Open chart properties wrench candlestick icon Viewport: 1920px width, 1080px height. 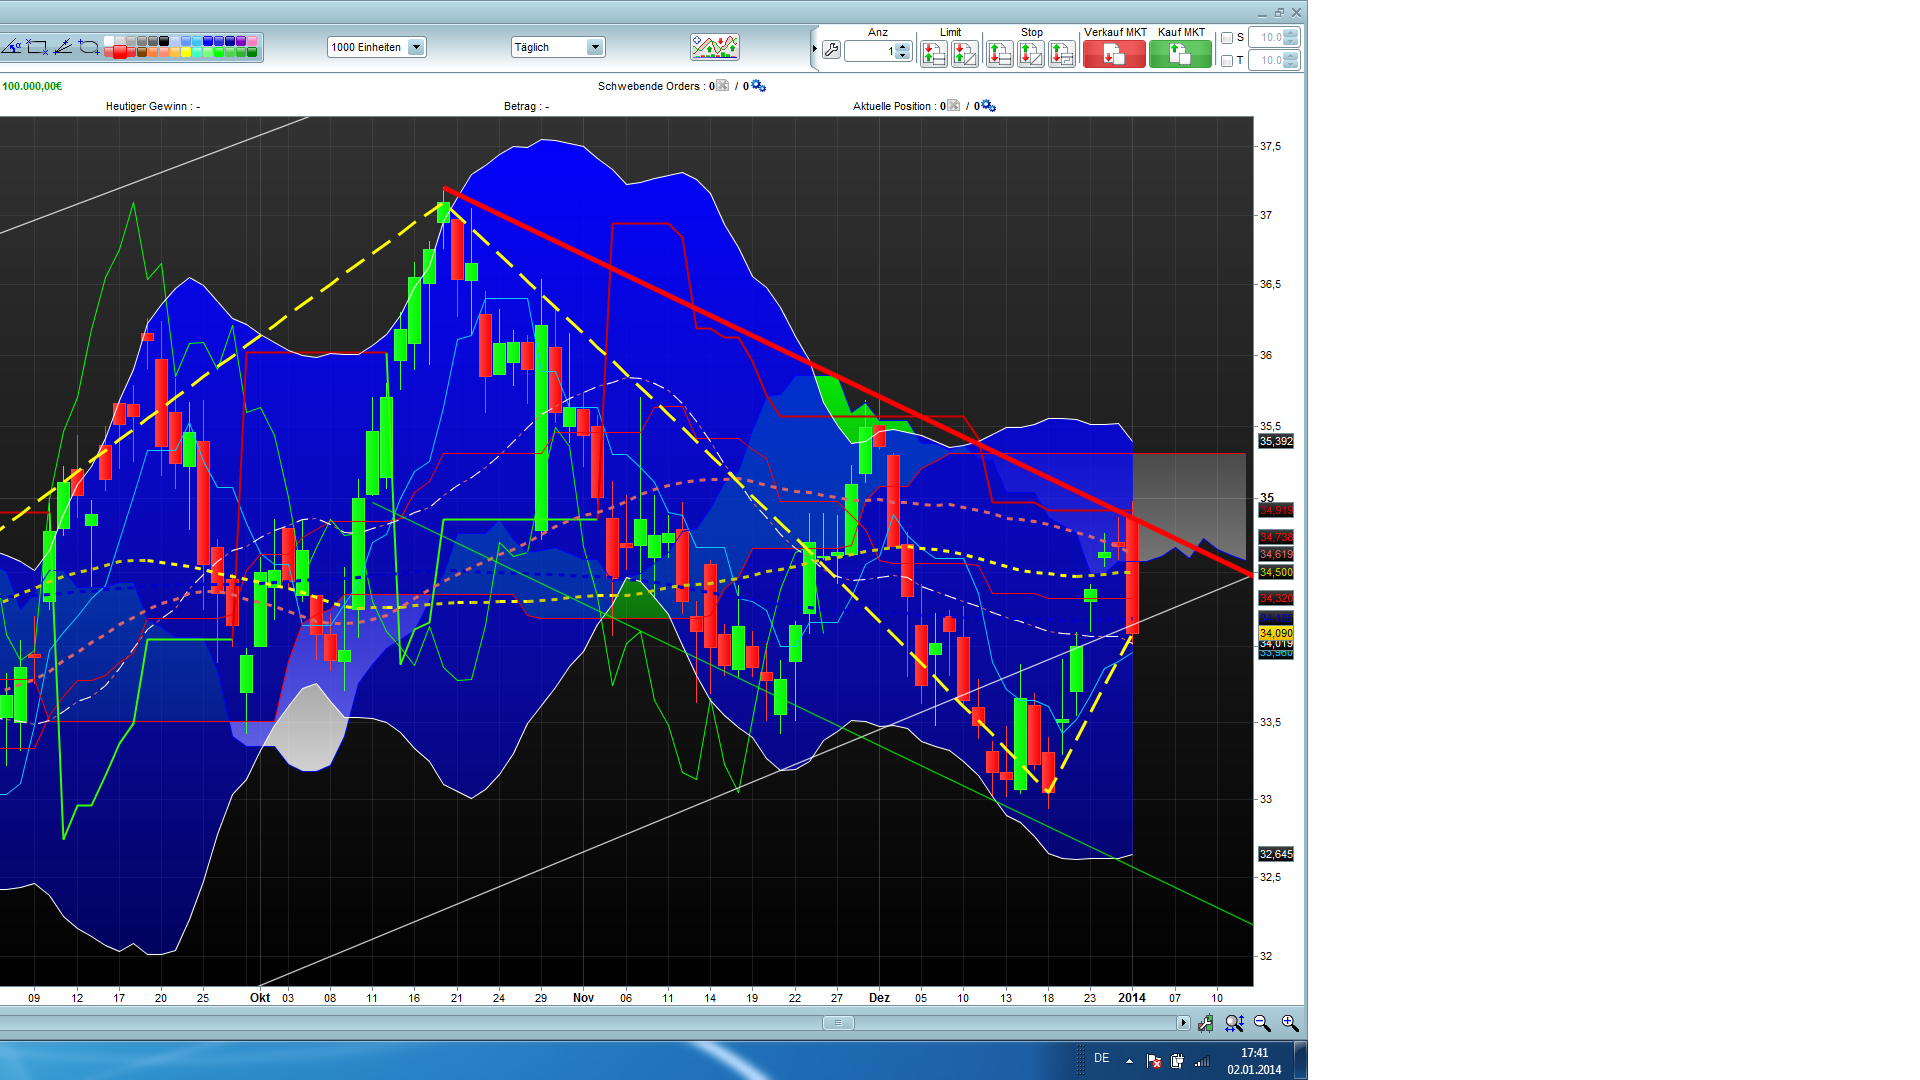click(x=1206, y=1023)
